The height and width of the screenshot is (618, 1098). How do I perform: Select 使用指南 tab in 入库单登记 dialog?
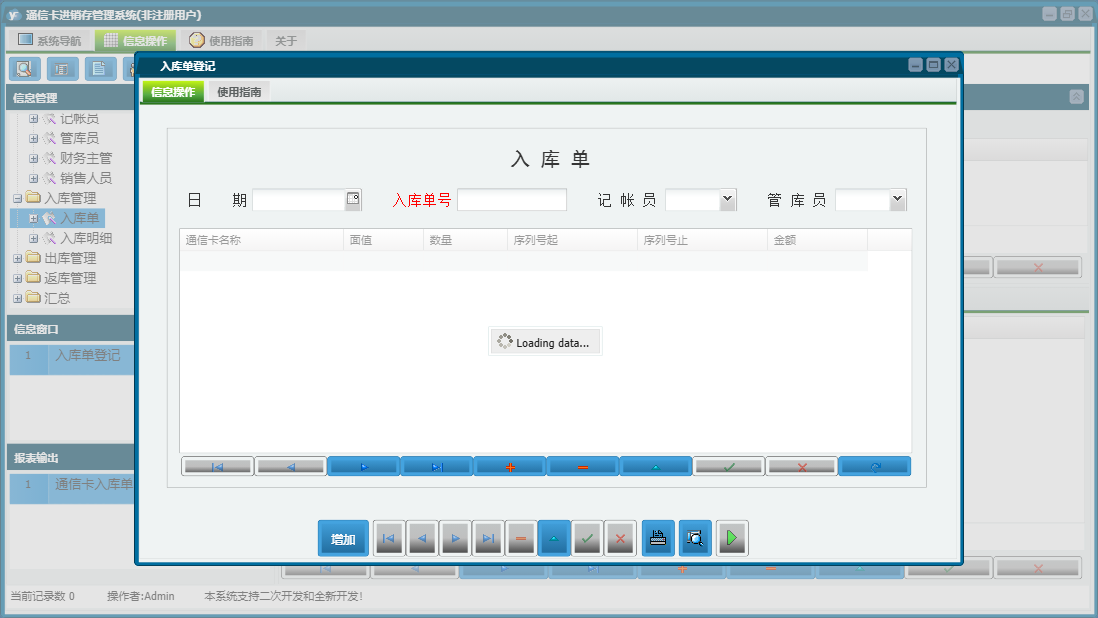tap(239, 92)
